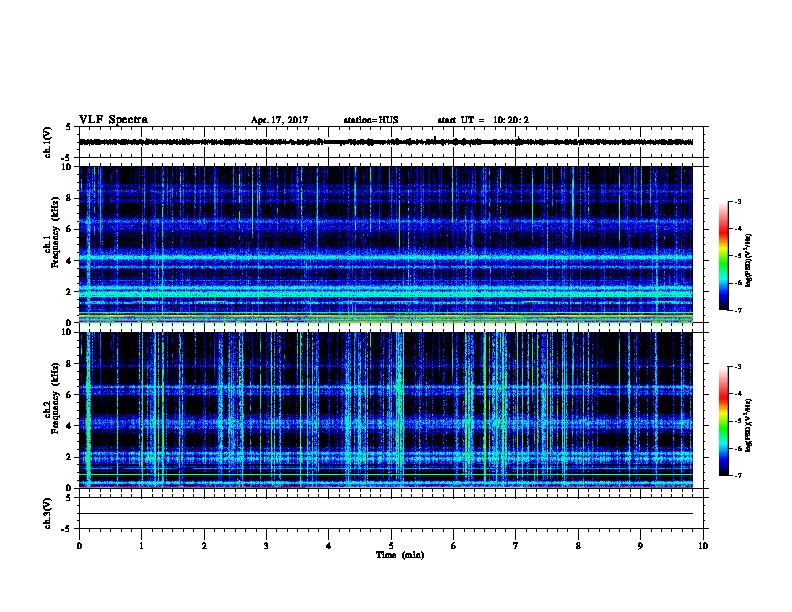Click the time axis tick label "10"
Viewport: 792px width, 612px height.
pos(703,545)
